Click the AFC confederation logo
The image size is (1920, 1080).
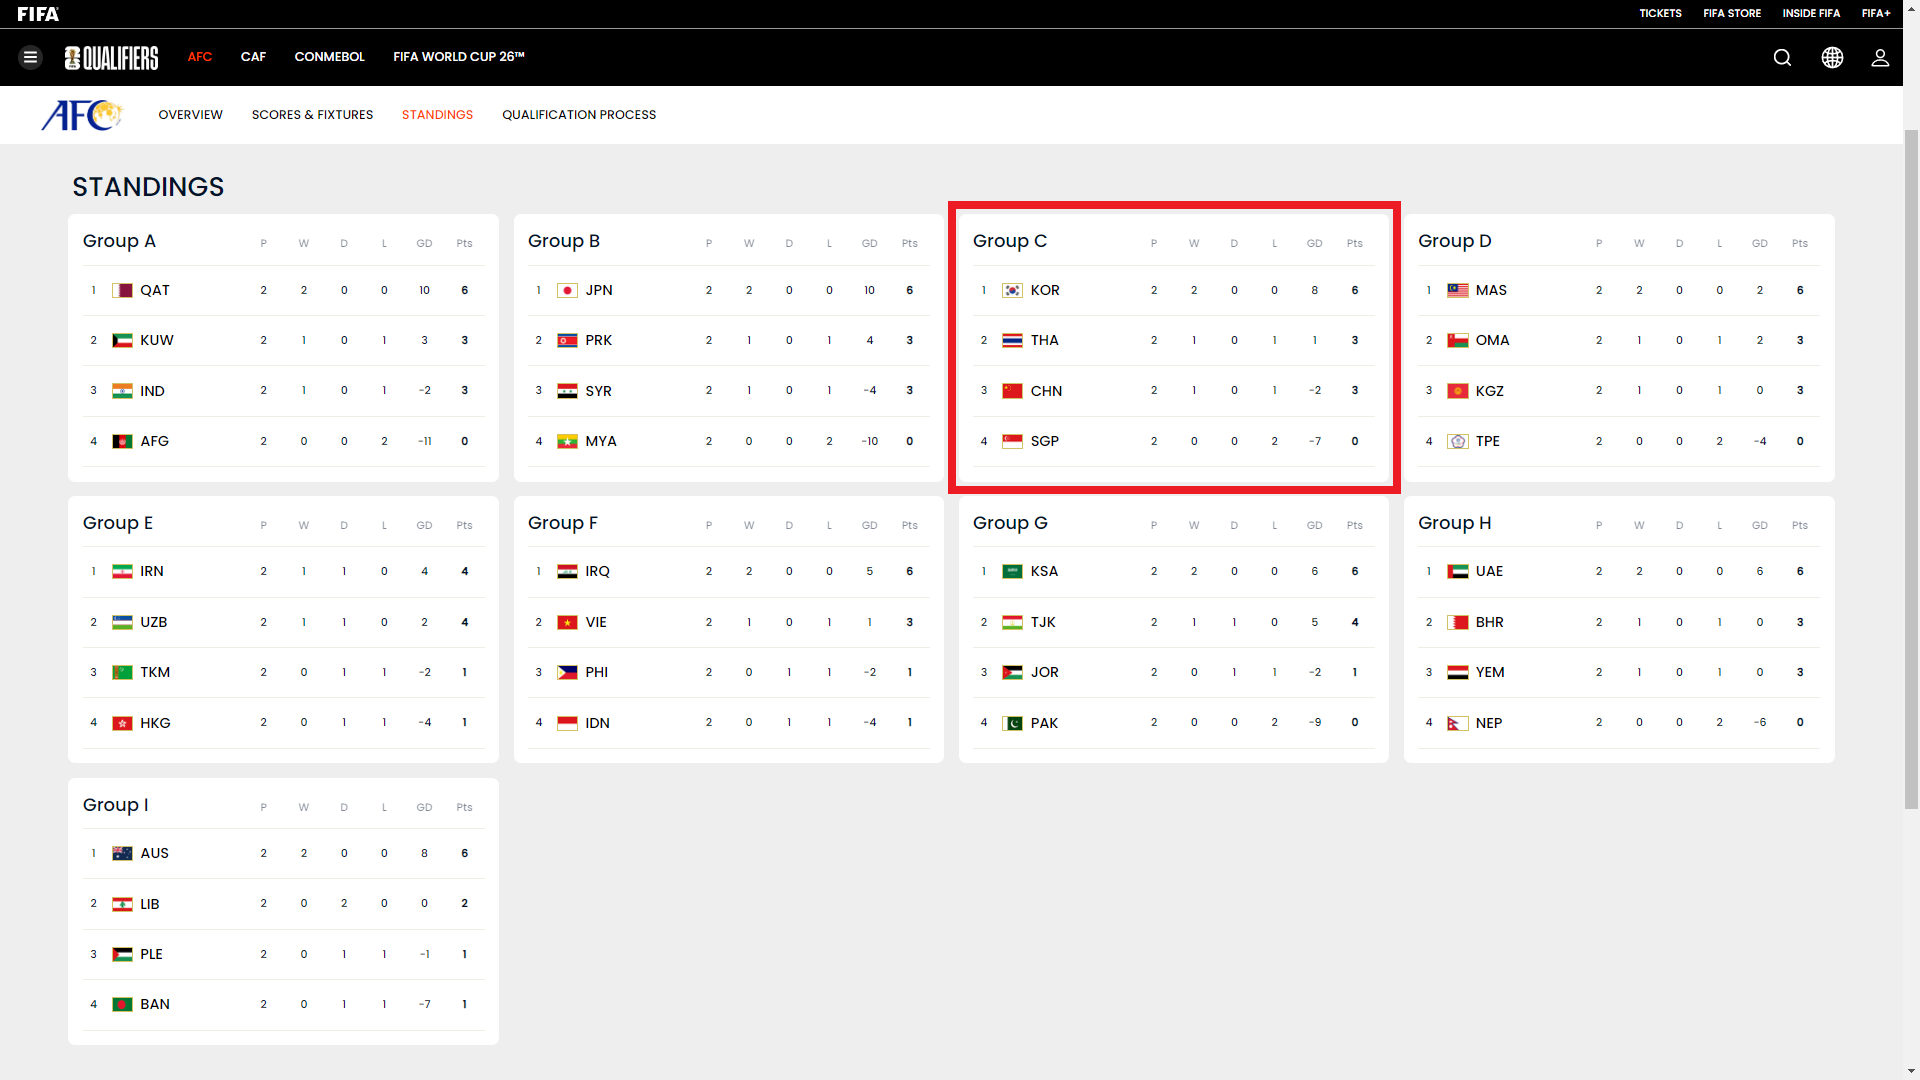82,115
